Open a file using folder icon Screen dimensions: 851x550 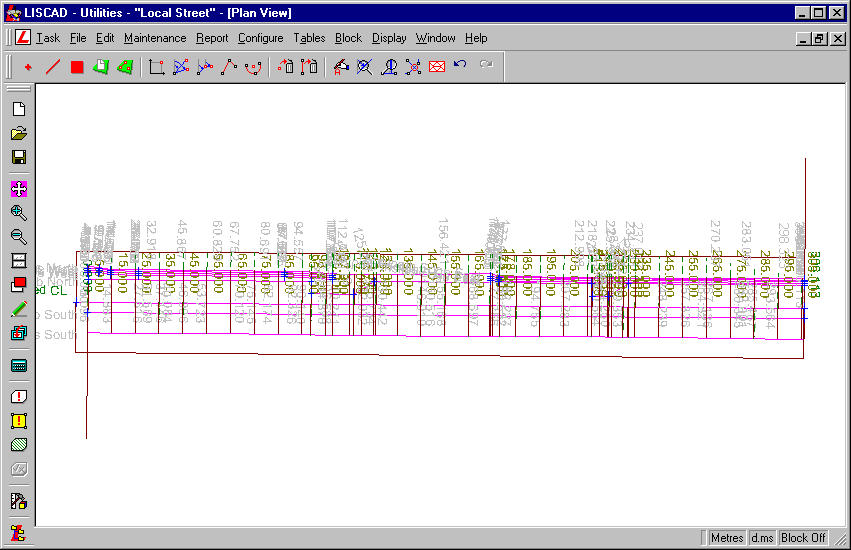point(19,133)
